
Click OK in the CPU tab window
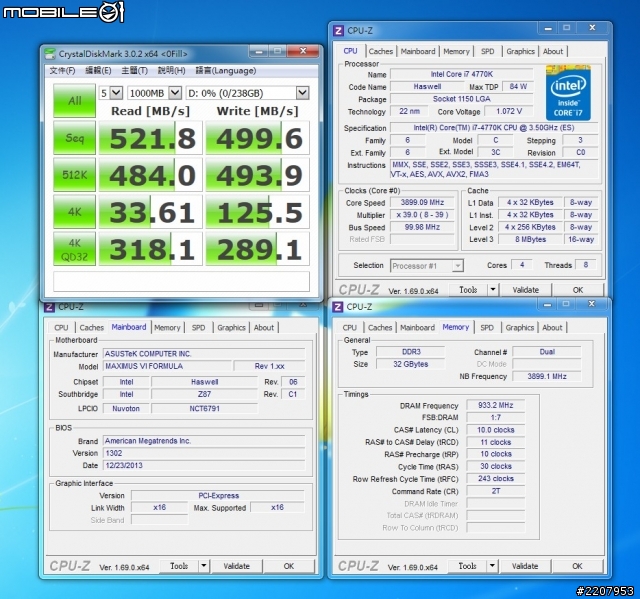[x=578, y=290]
